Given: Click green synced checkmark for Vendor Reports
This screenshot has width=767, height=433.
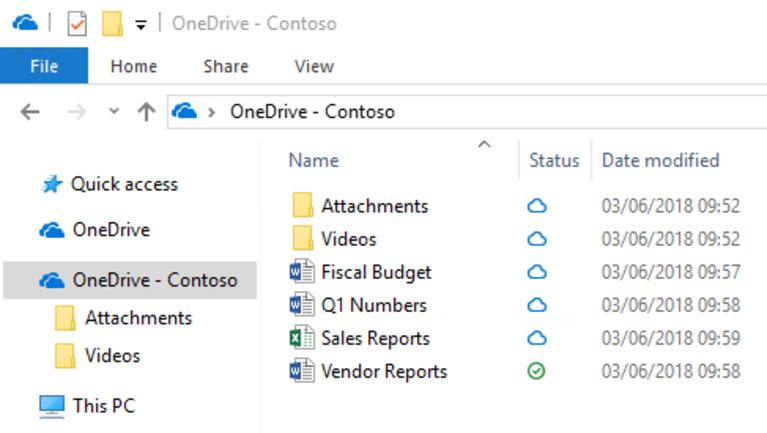Looking at the screenshot, I should click(536, 371).
